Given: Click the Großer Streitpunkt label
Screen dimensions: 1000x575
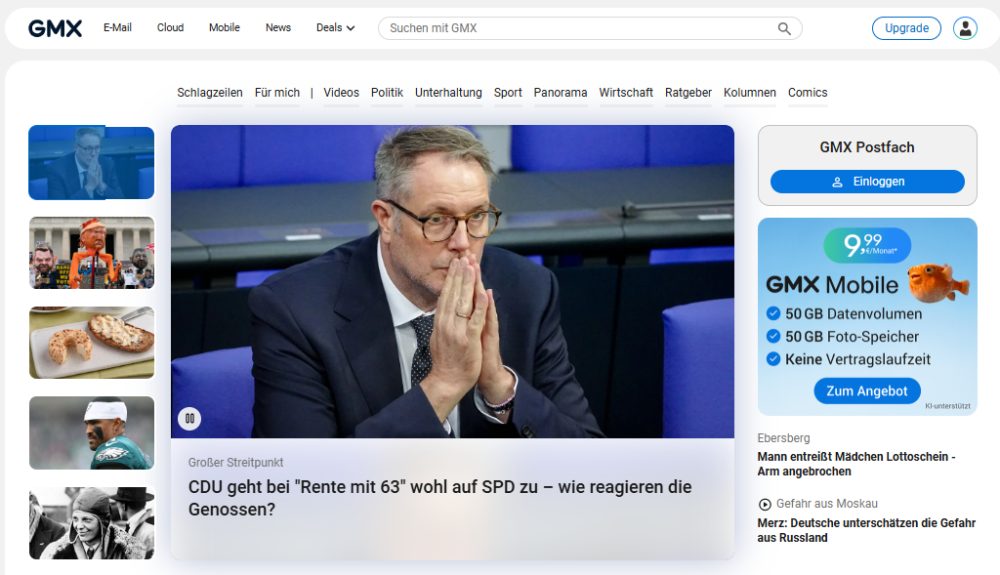Looking at the screenshot, I should point(235,462).
